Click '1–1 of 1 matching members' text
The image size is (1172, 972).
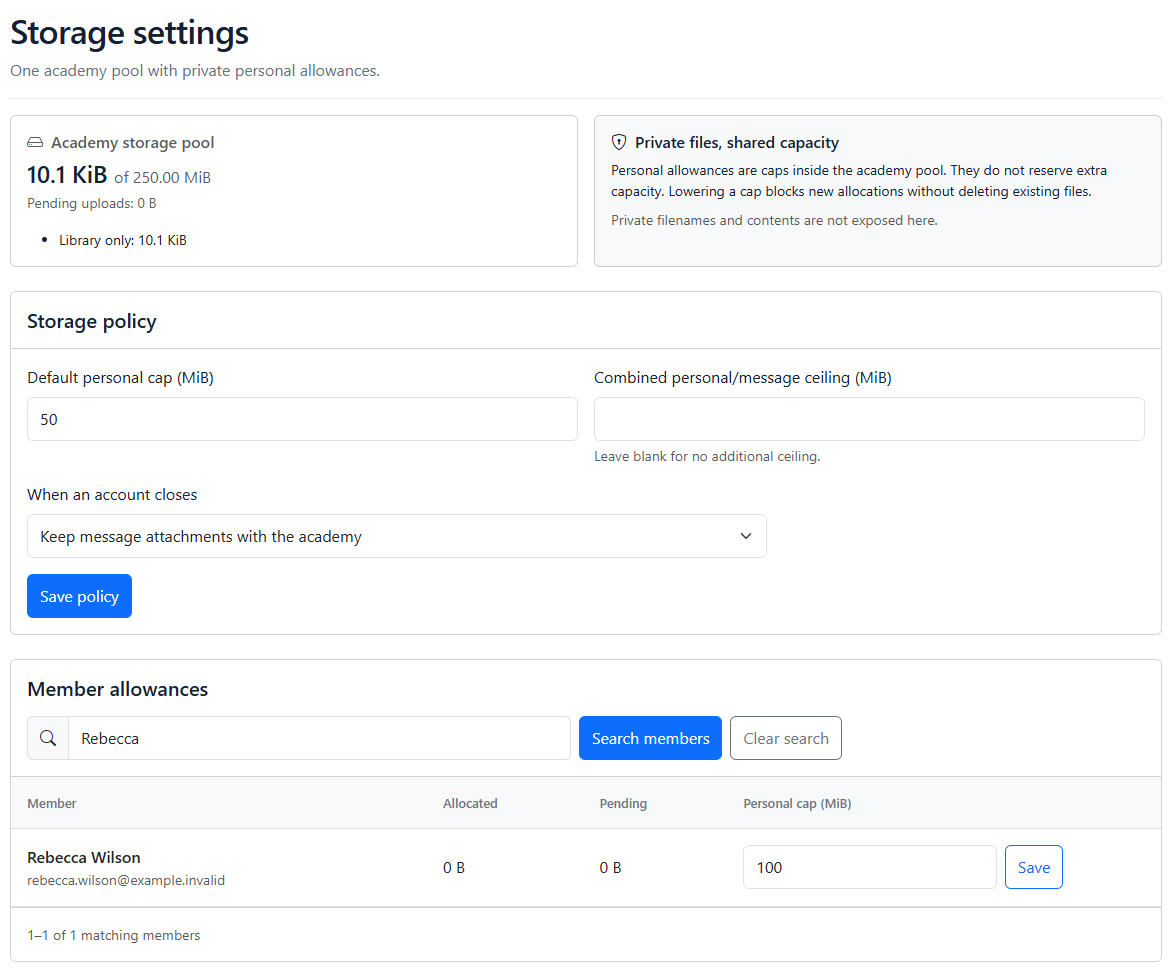click(x=114, y=936)
